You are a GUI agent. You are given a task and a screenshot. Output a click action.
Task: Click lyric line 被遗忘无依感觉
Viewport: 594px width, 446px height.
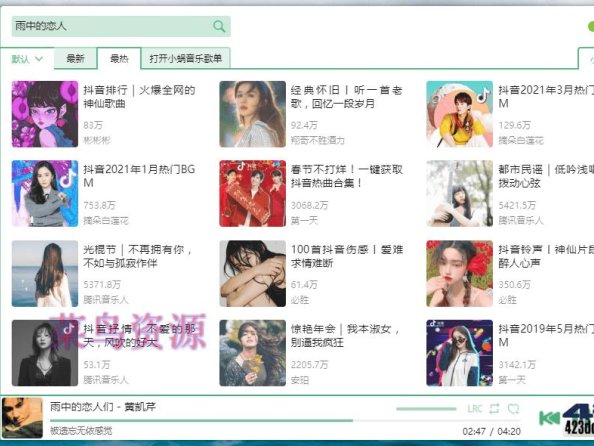coord(81,430)
